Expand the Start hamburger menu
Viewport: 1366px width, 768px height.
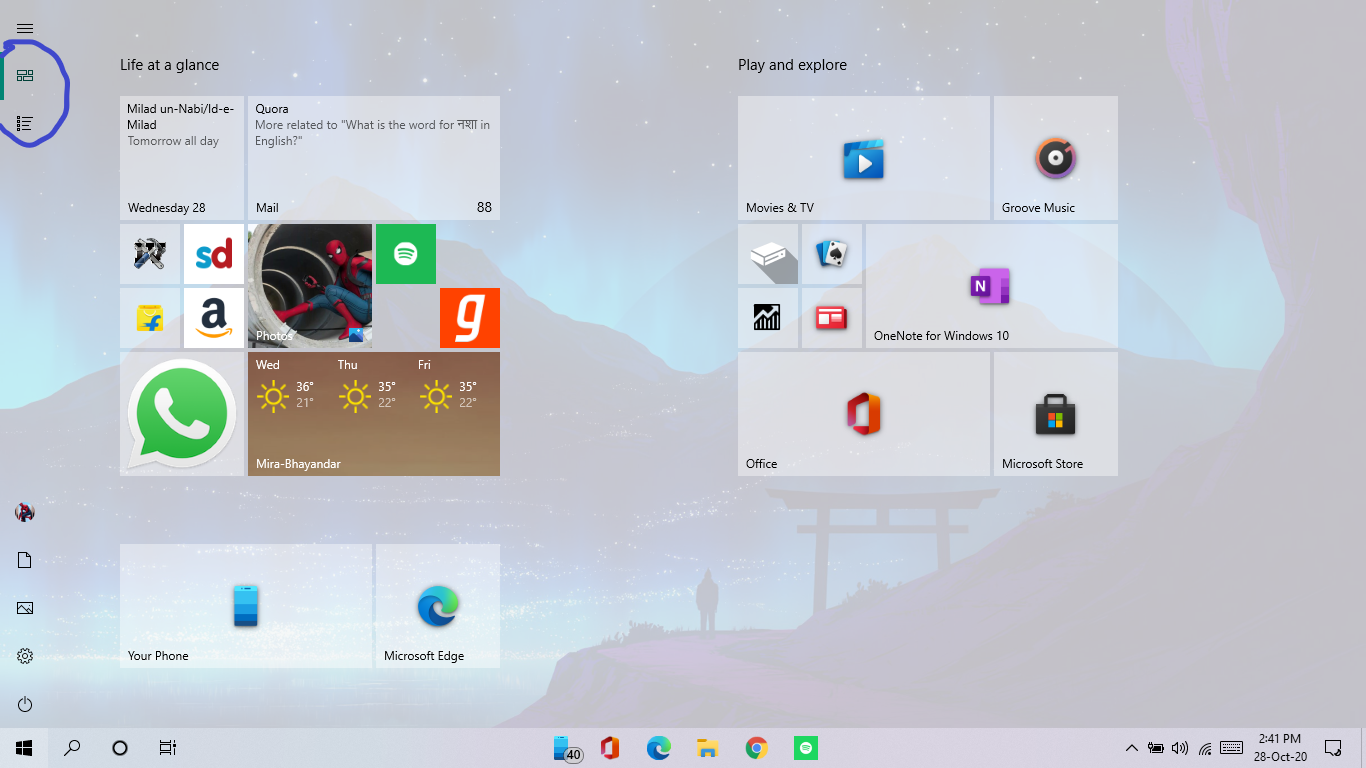[x=25, y=28]
